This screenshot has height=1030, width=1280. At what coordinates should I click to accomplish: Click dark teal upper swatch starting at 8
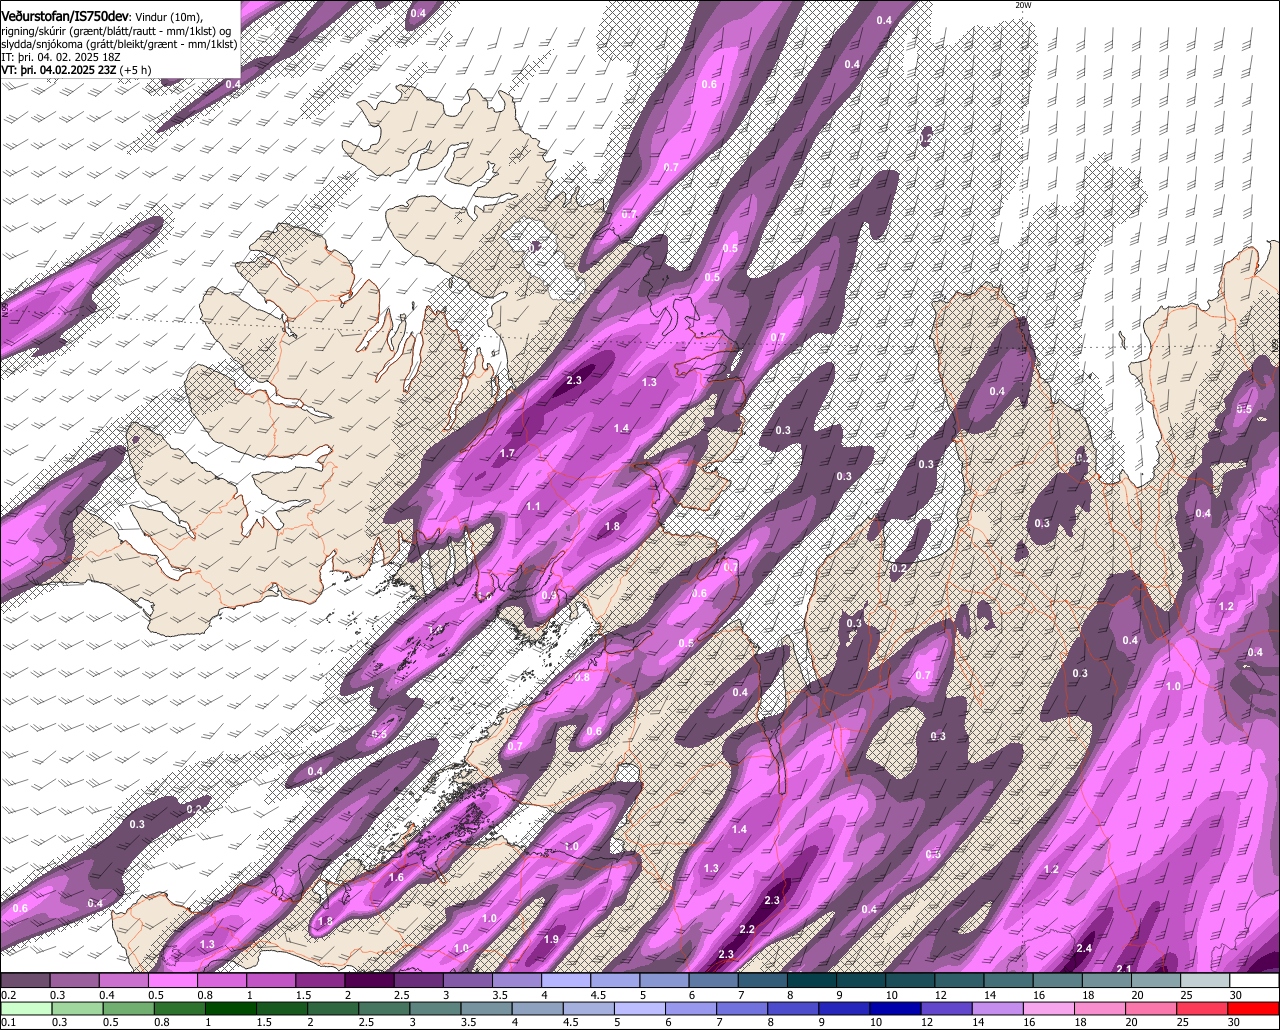pos(812,980)
